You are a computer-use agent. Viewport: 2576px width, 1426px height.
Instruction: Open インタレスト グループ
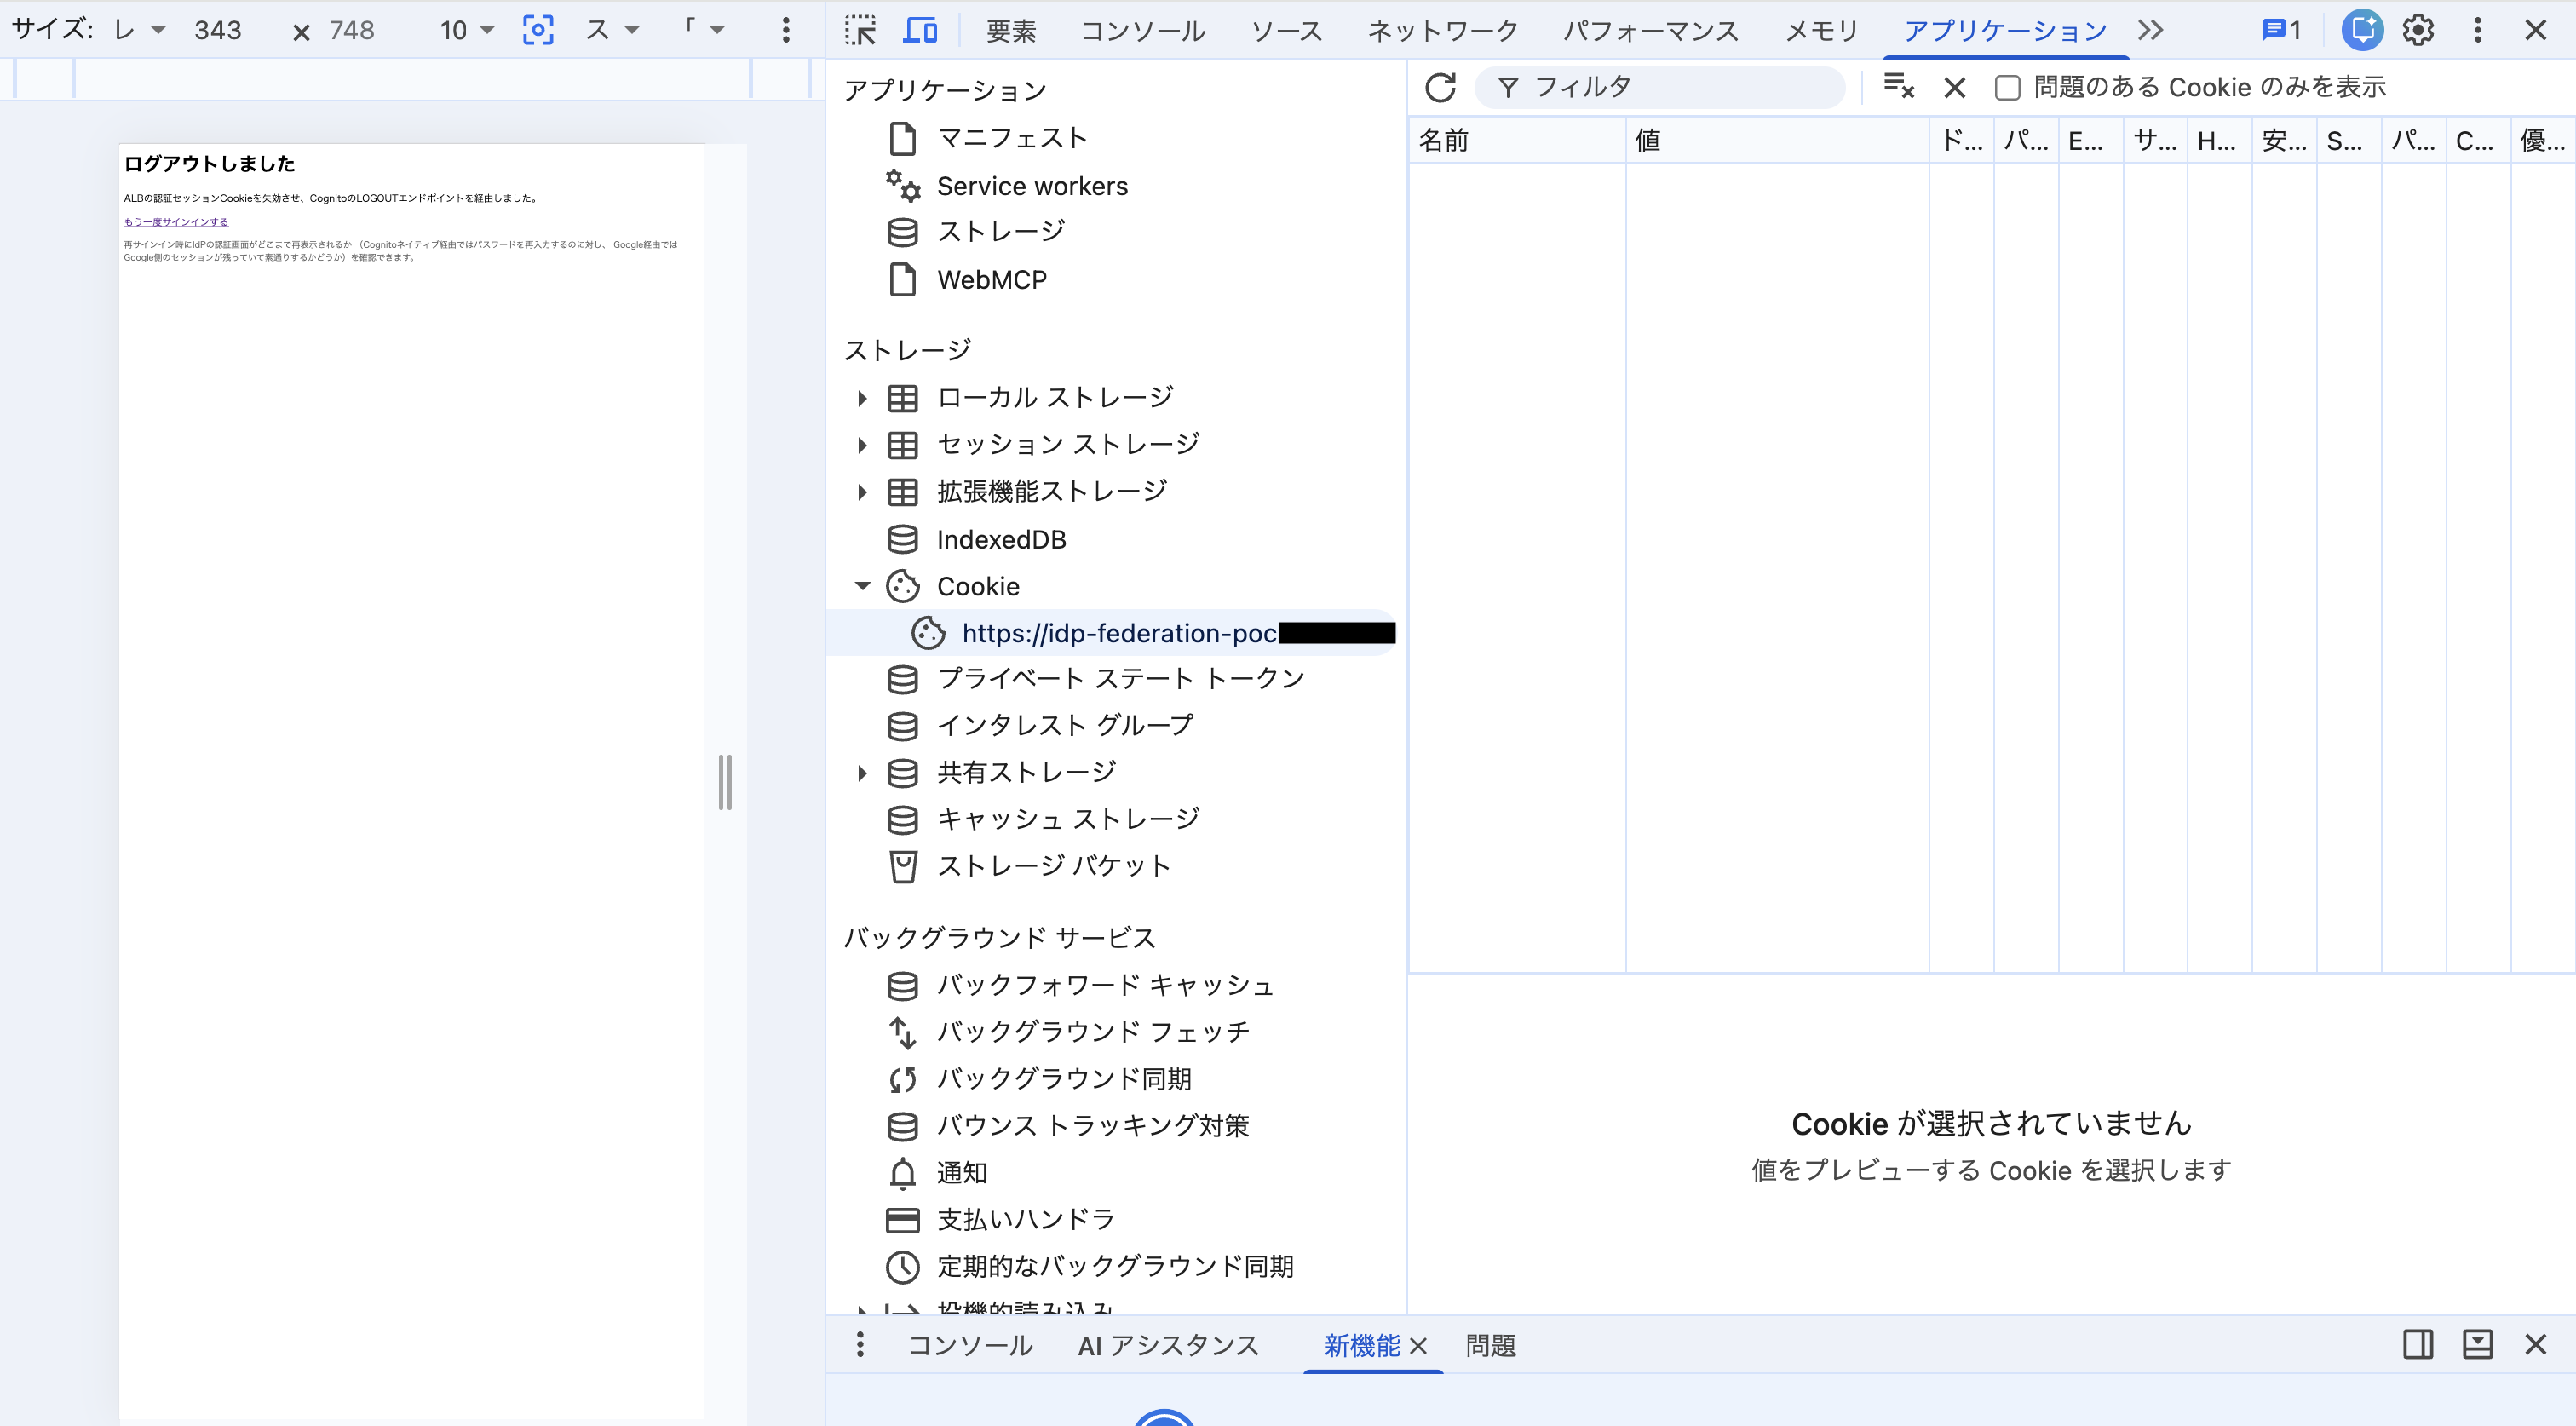click(x=1065, y=725)
